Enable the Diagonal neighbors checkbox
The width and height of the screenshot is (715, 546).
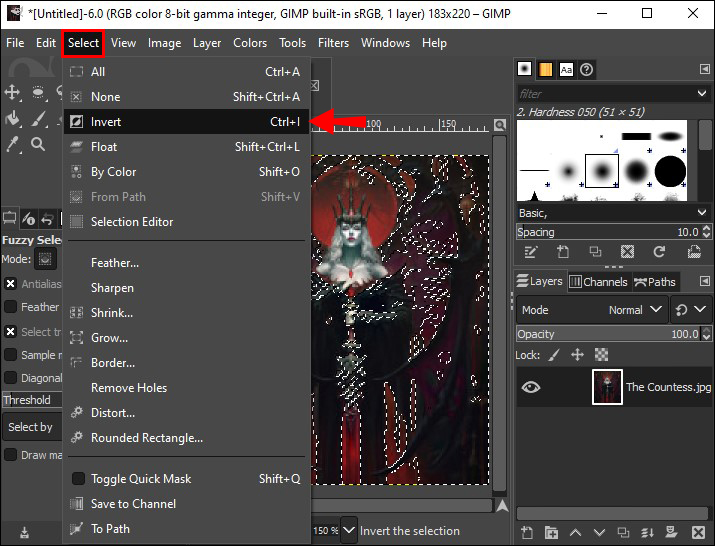10,377
